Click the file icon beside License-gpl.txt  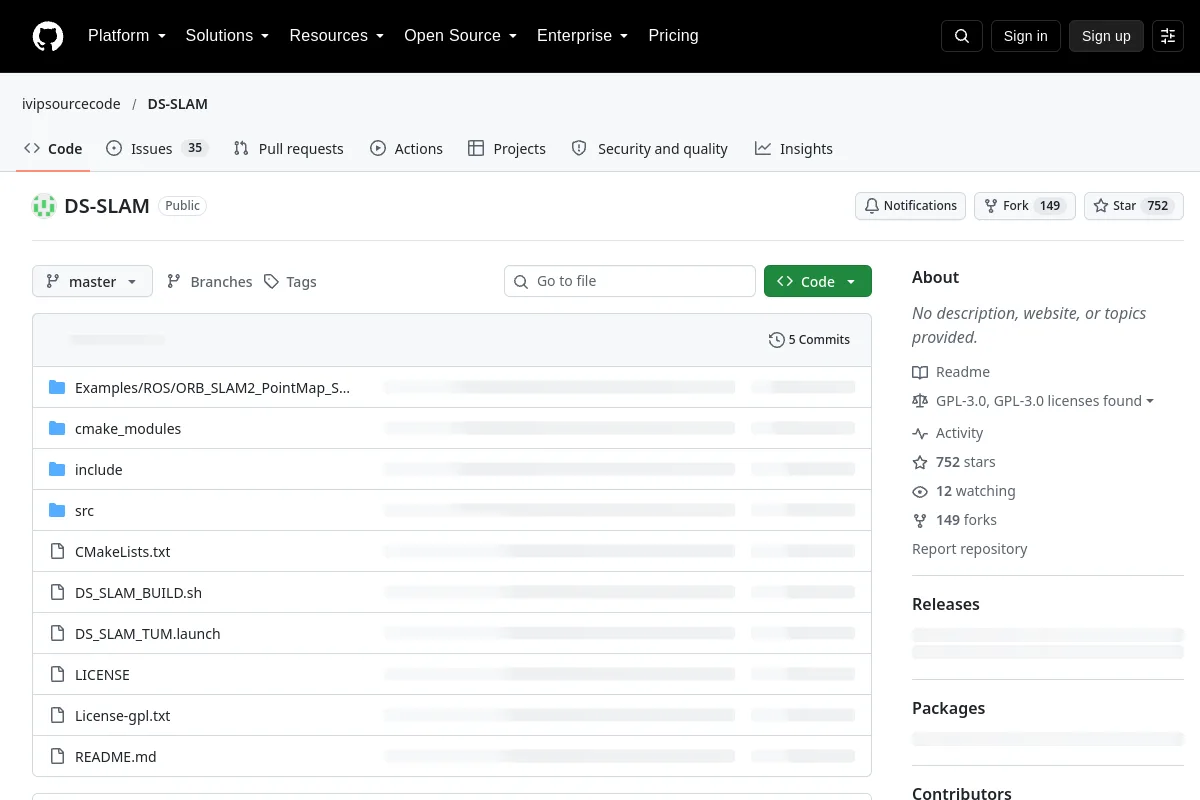[x=57, y=715]
